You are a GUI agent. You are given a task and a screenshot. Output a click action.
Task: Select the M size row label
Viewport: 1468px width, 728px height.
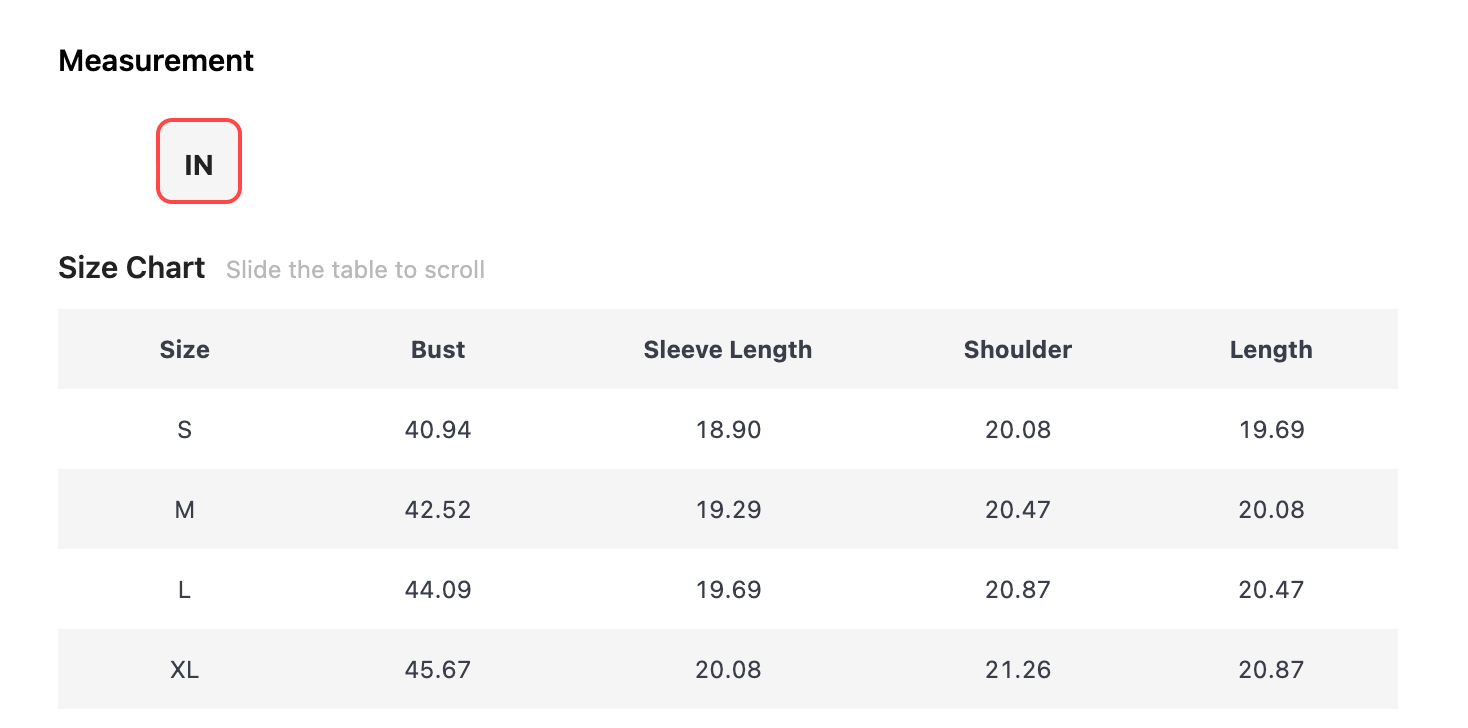click(185, 509)
